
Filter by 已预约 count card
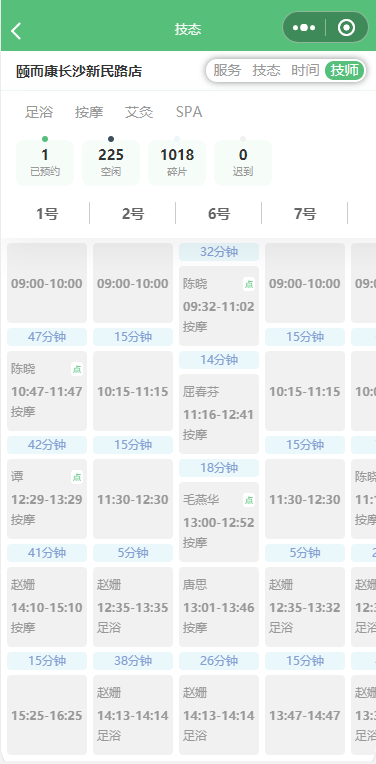pyautogui.click(x=45, y=163)
